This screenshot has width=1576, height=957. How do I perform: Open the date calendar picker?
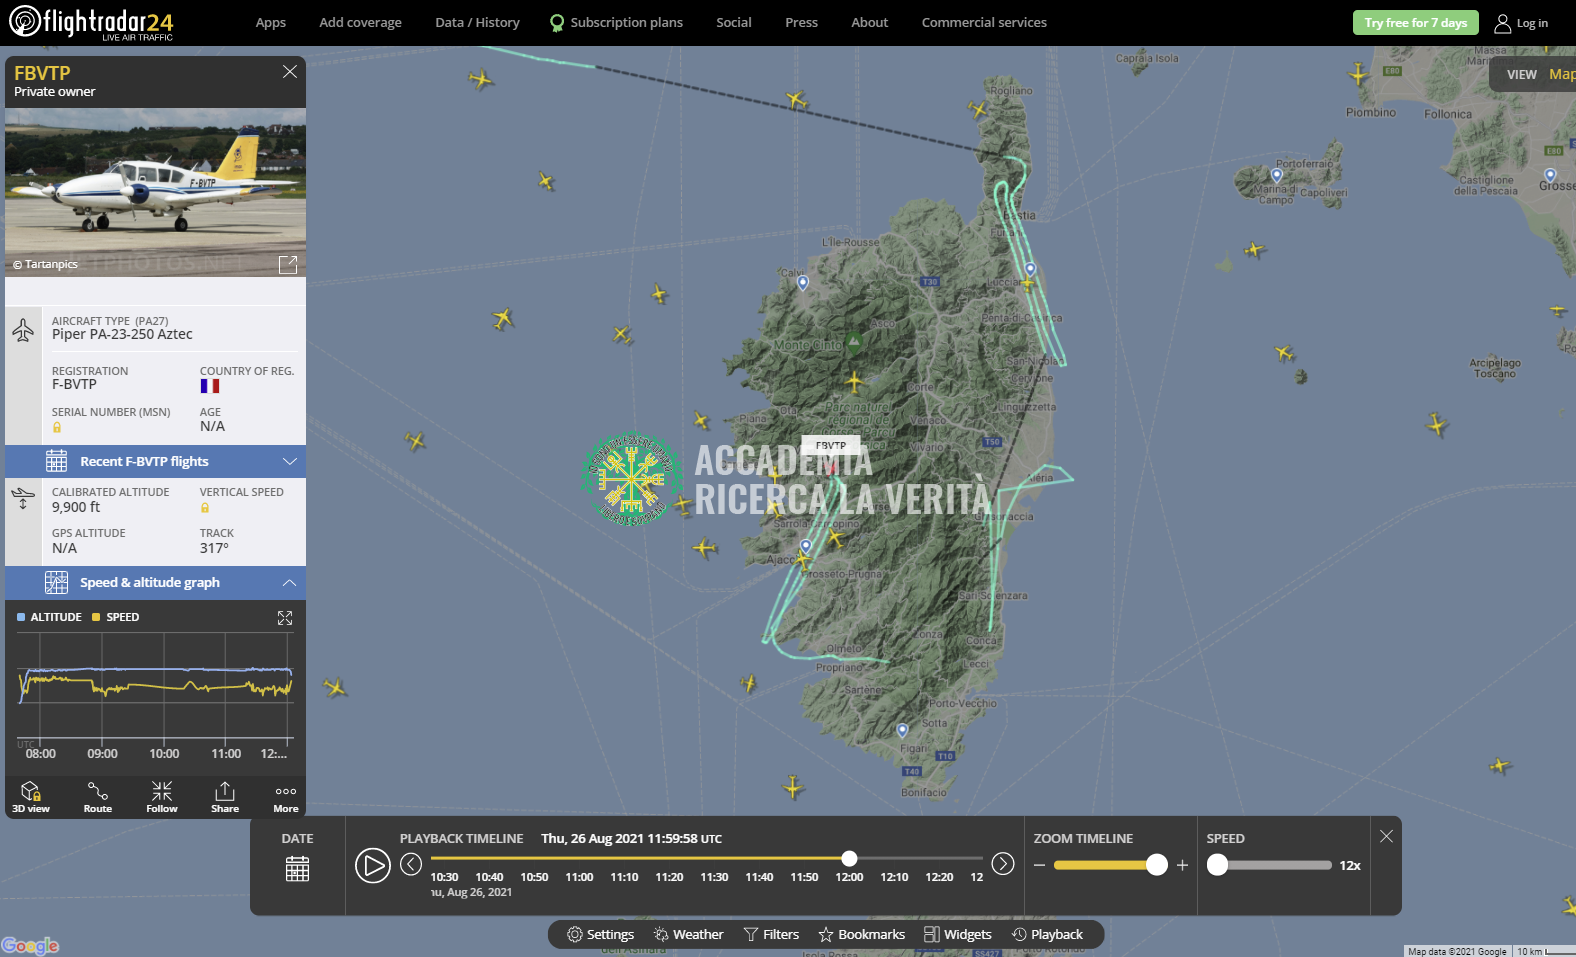pyautogui.click(x=297, y=868)
